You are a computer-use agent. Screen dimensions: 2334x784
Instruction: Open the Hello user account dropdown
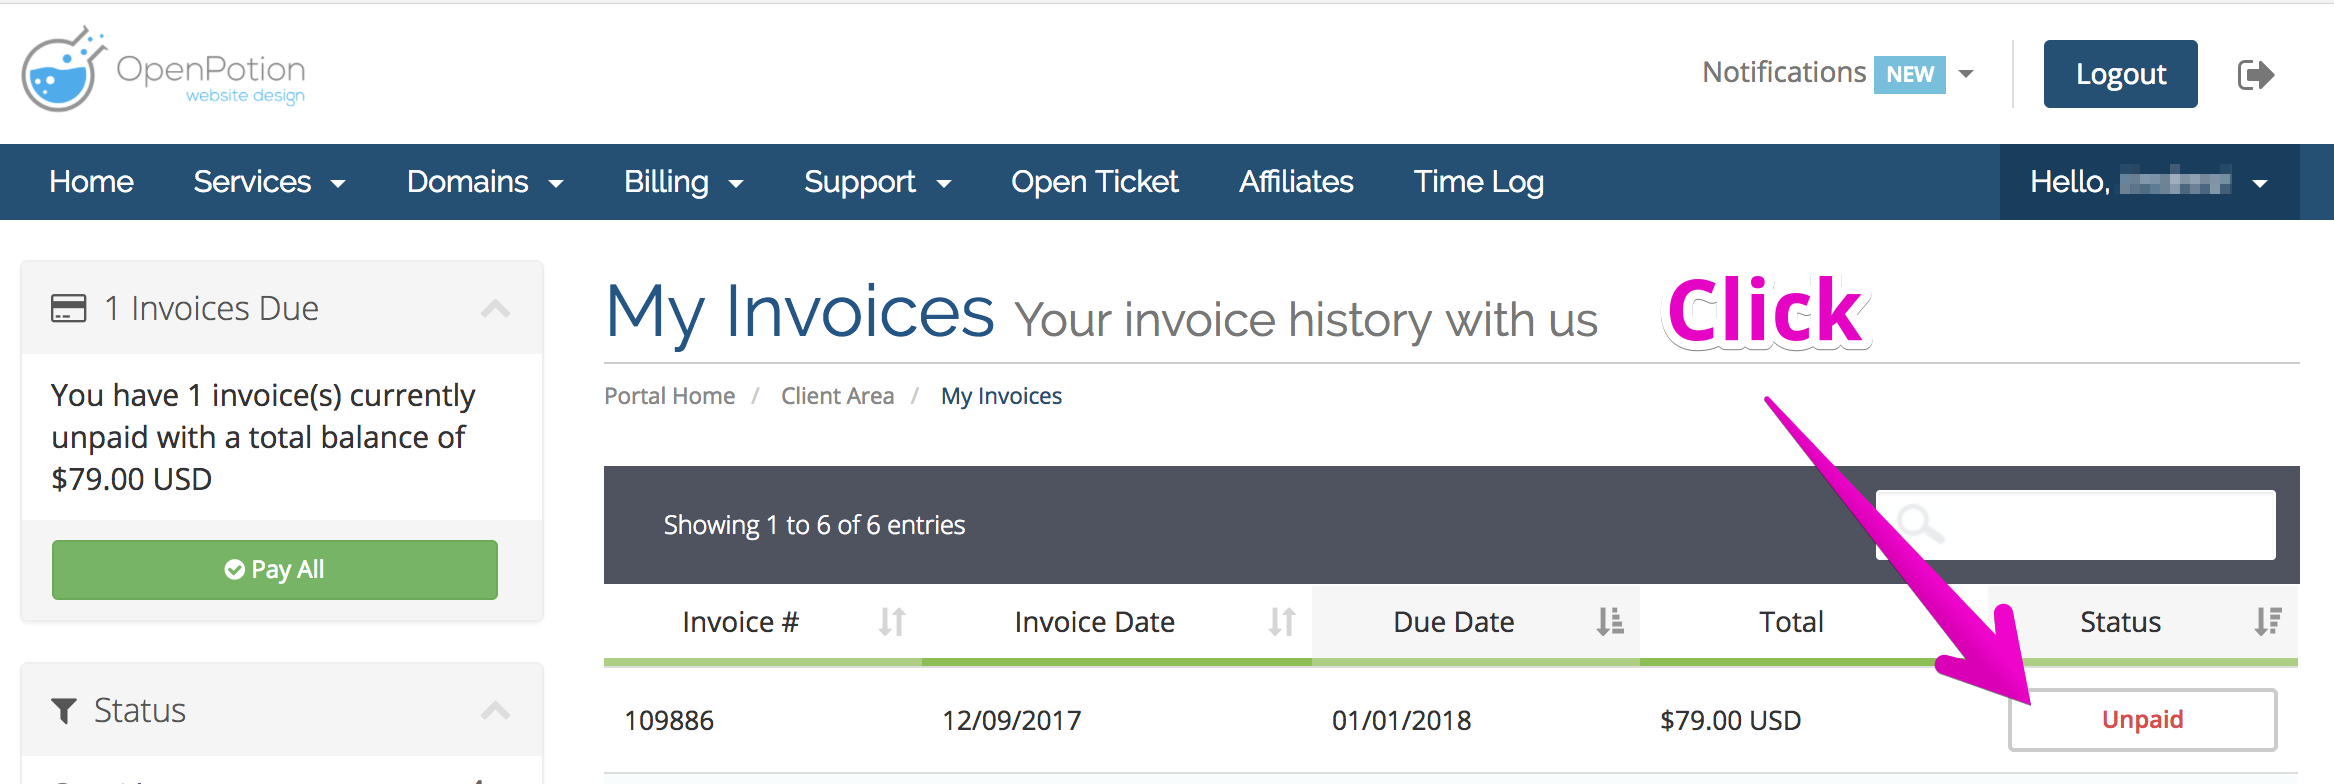tap(2148, 182)
